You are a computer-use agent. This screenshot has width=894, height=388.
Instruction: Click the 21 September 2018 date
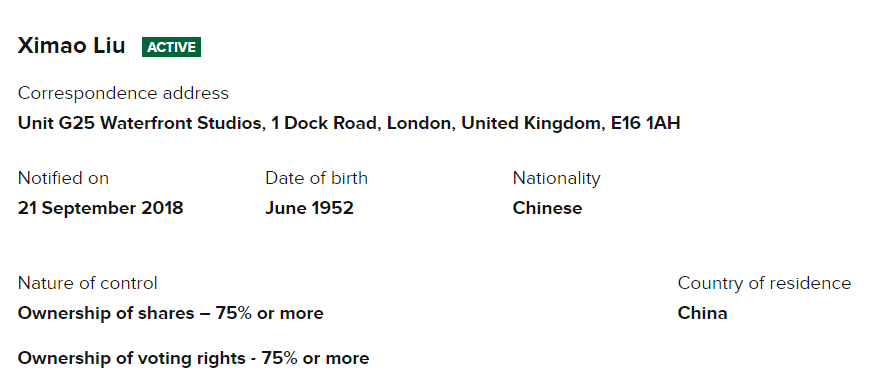pos(100,208)
